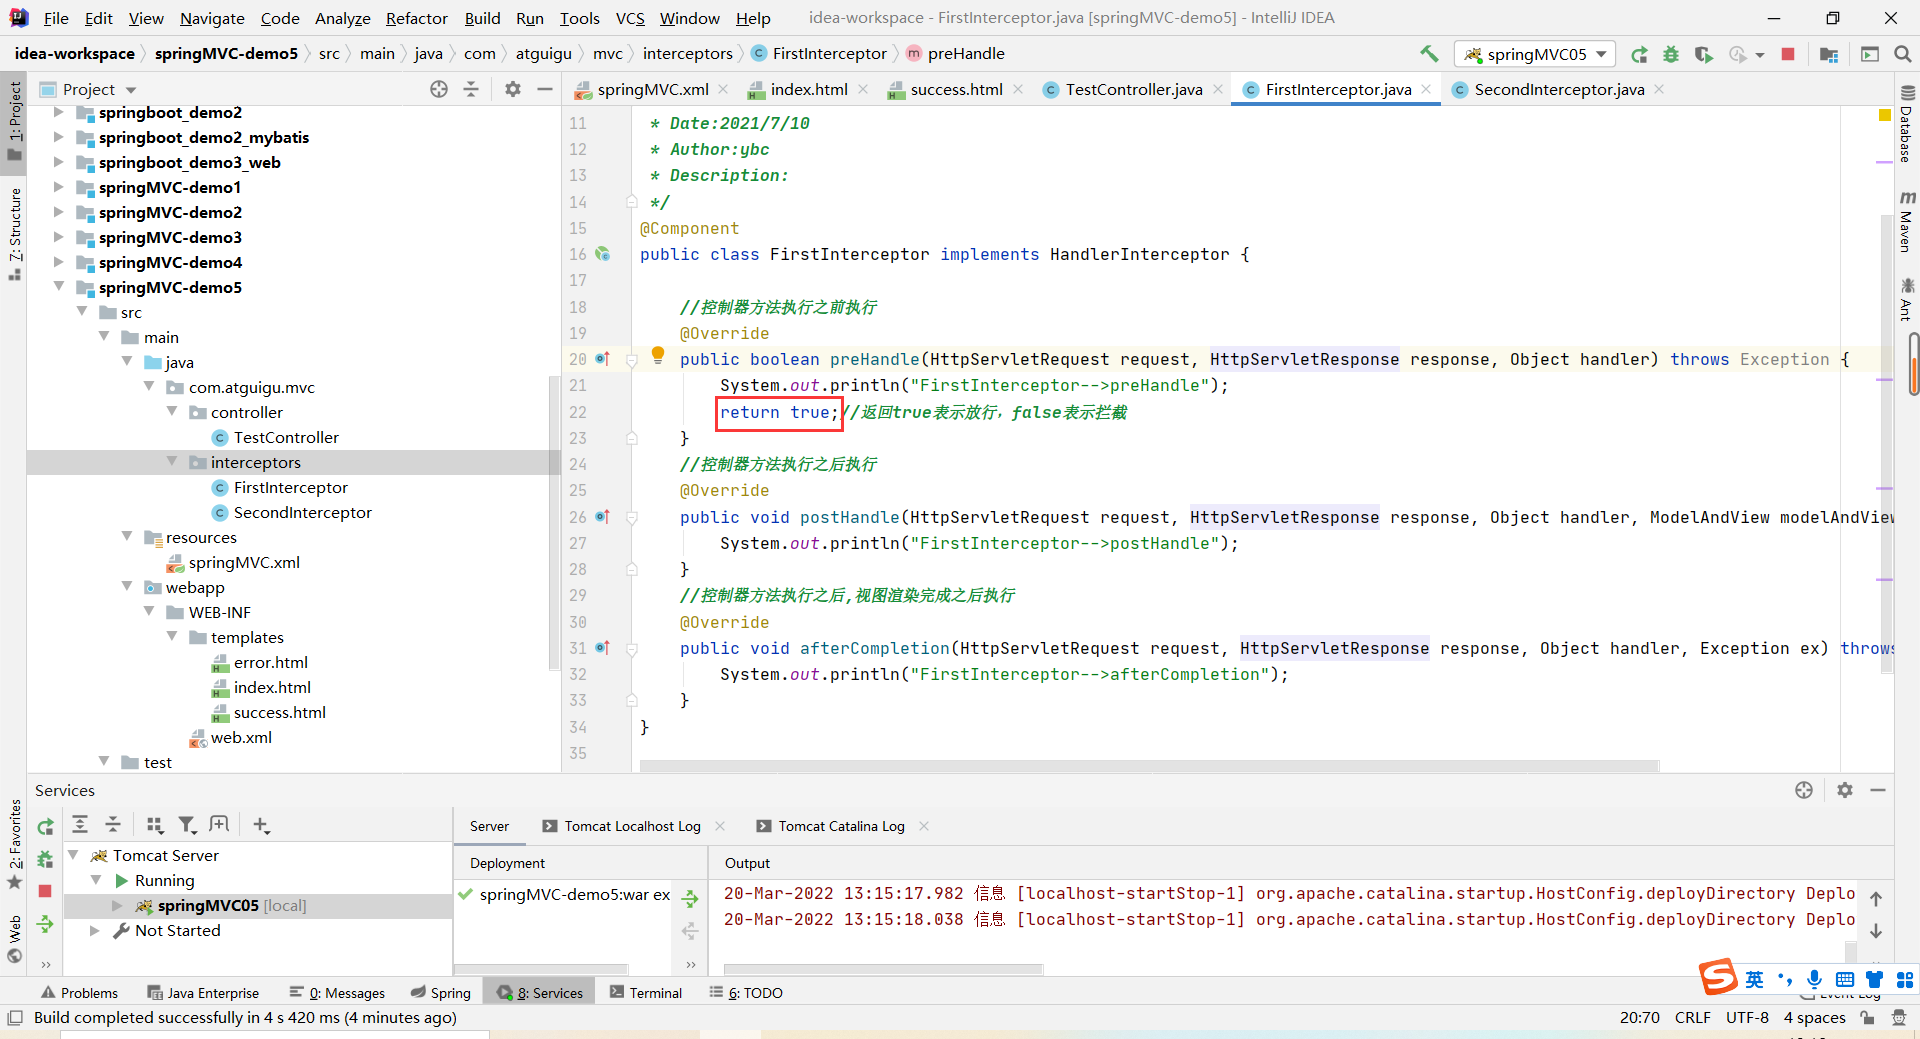Click Spring bean gutter icon on line 16
Viewport: 1920px width, 1039px height.
603,254
